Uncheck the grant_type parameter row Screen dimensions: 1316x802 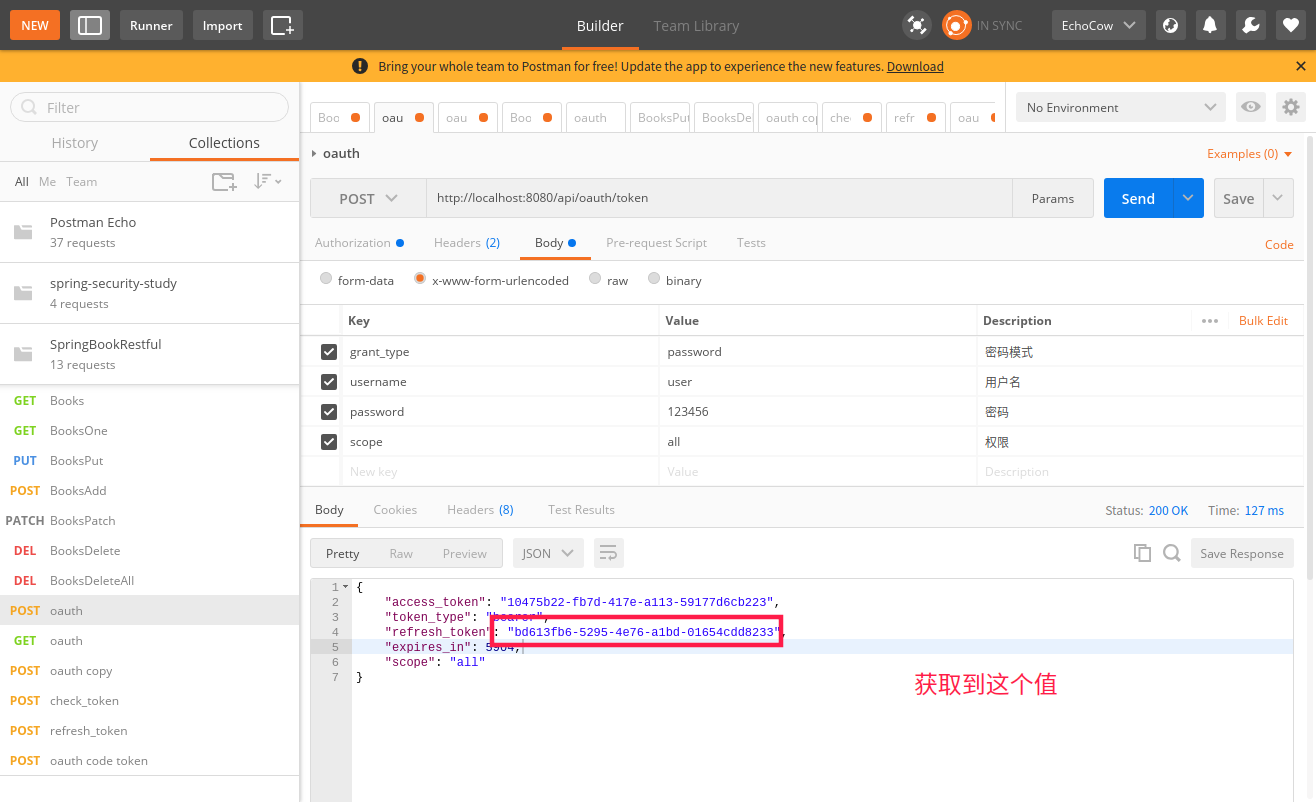[x=328, y=352]
